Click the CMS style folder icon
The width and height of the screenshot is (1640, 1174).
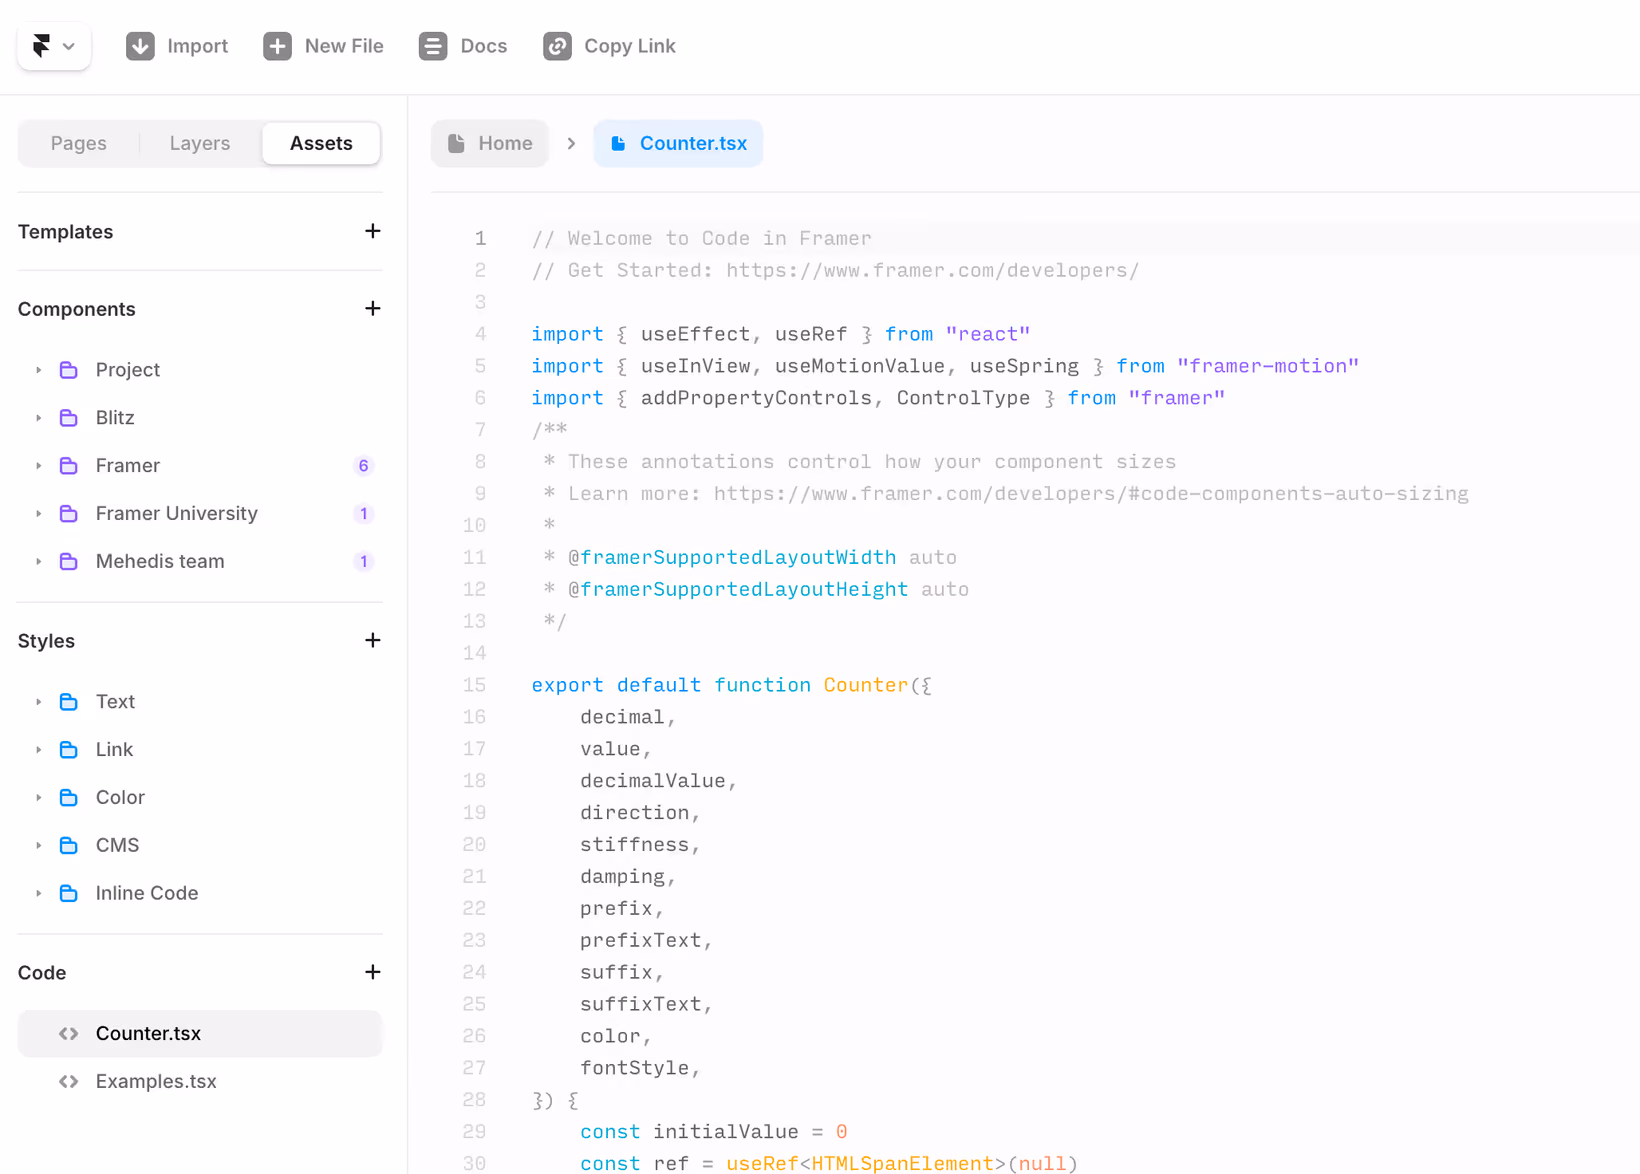pyautogui.click(x=68, y=846)
